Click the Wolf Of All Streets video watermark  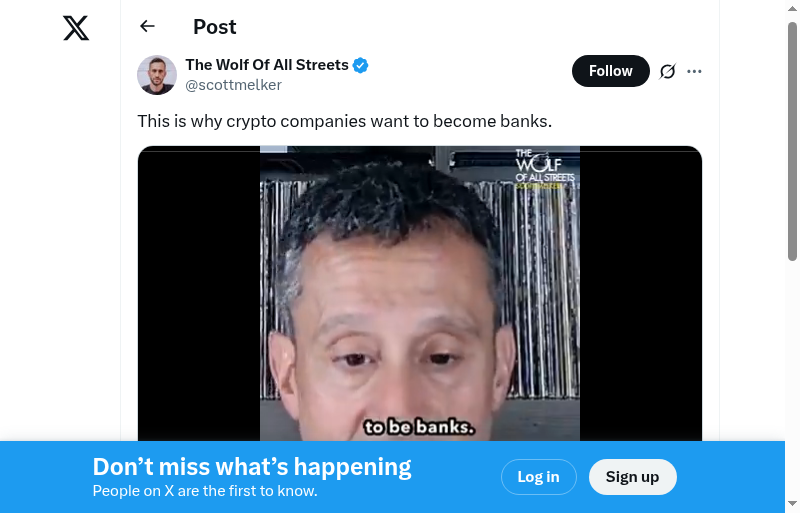pyautogui.click(x=544, y=168)
